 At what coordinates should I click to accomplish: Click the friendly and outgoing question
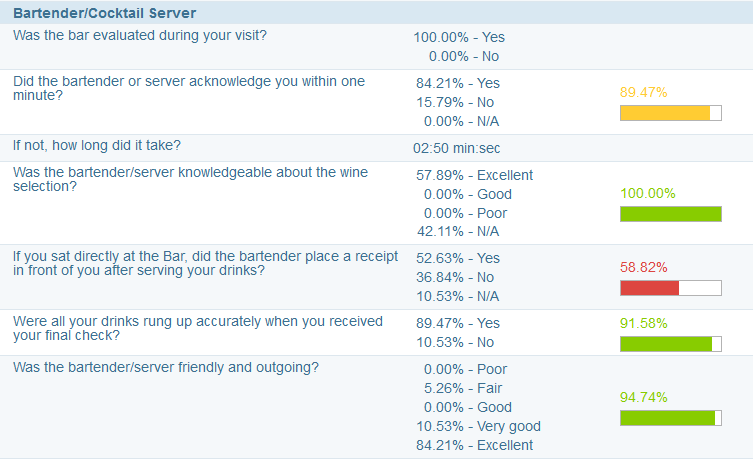click(x=166, y=367)
